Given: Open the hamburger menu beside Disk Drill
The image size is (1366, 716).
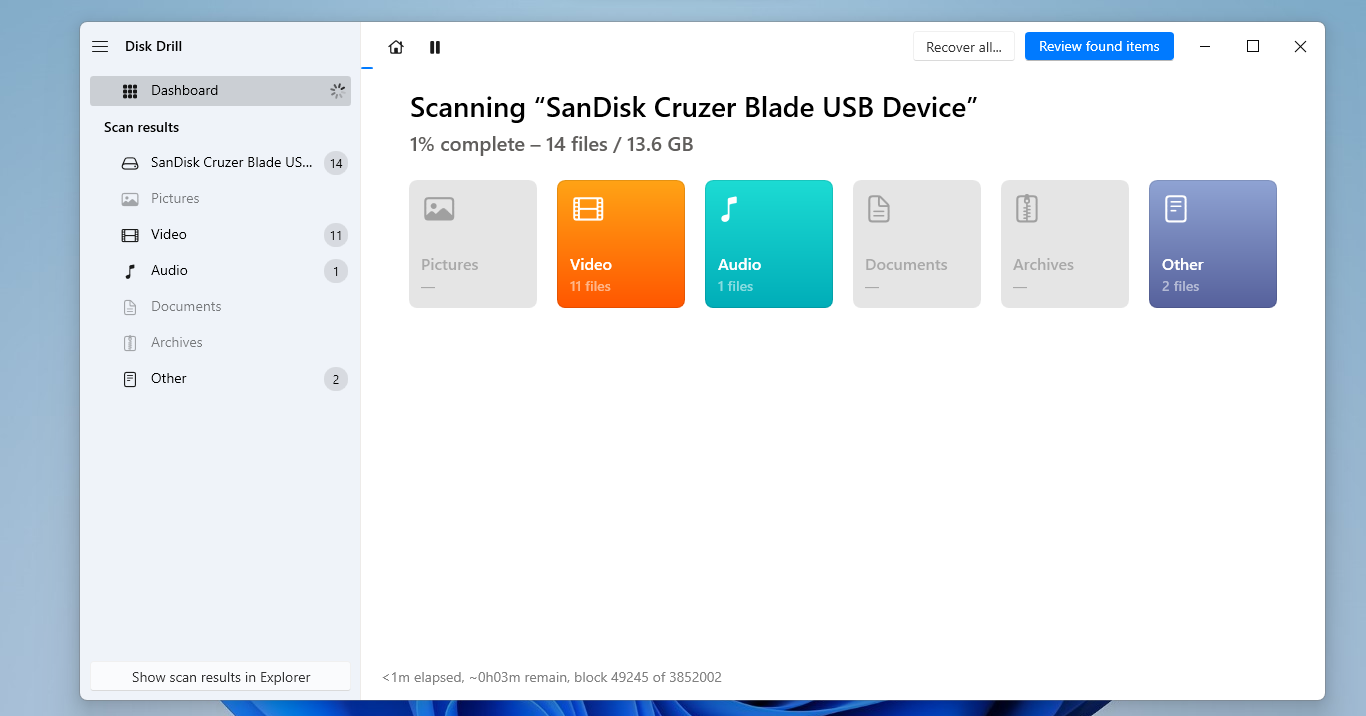Looking at the screenshot, I should tap(100, 47).
